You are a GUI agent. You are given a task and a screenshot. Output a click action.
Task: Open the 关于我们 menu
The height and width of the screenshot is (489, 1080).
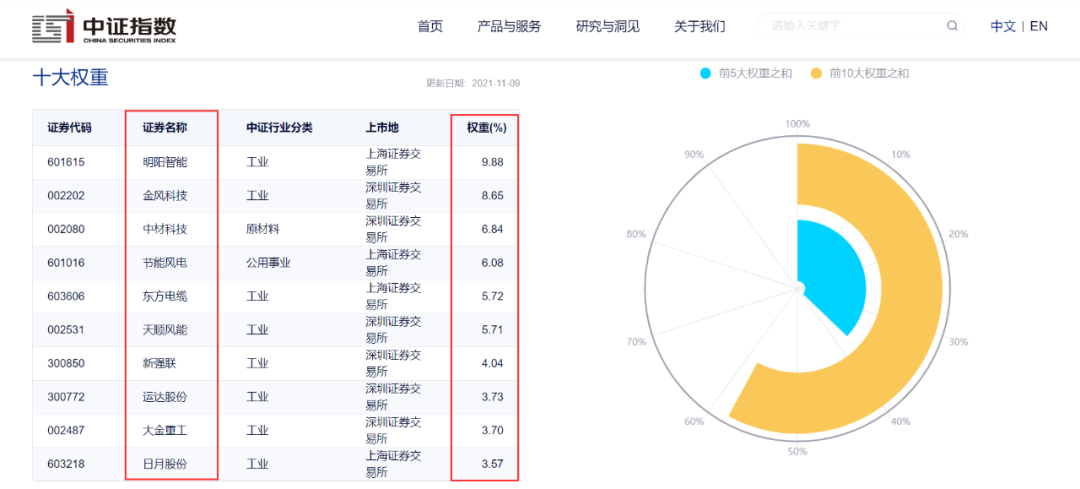pyautogui.click(x=700, y=27)
